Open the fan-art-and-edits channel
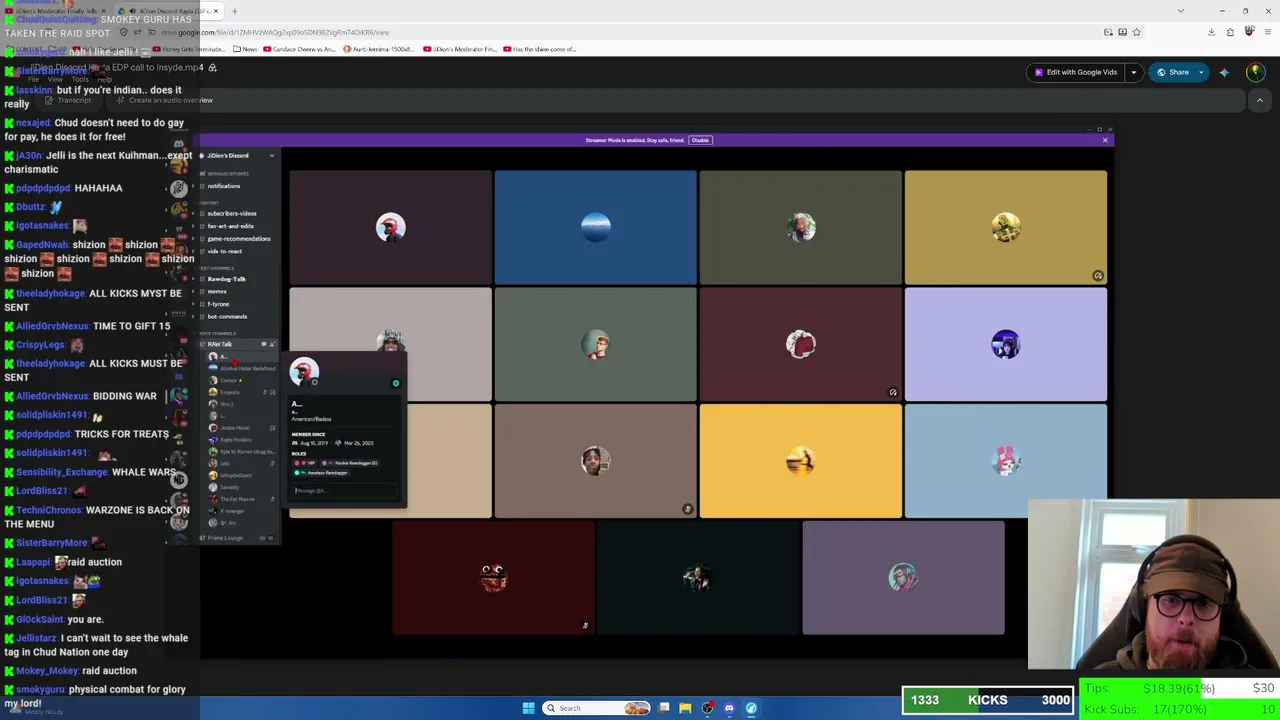The image size is (1280, 720). [x=230, y=226]
